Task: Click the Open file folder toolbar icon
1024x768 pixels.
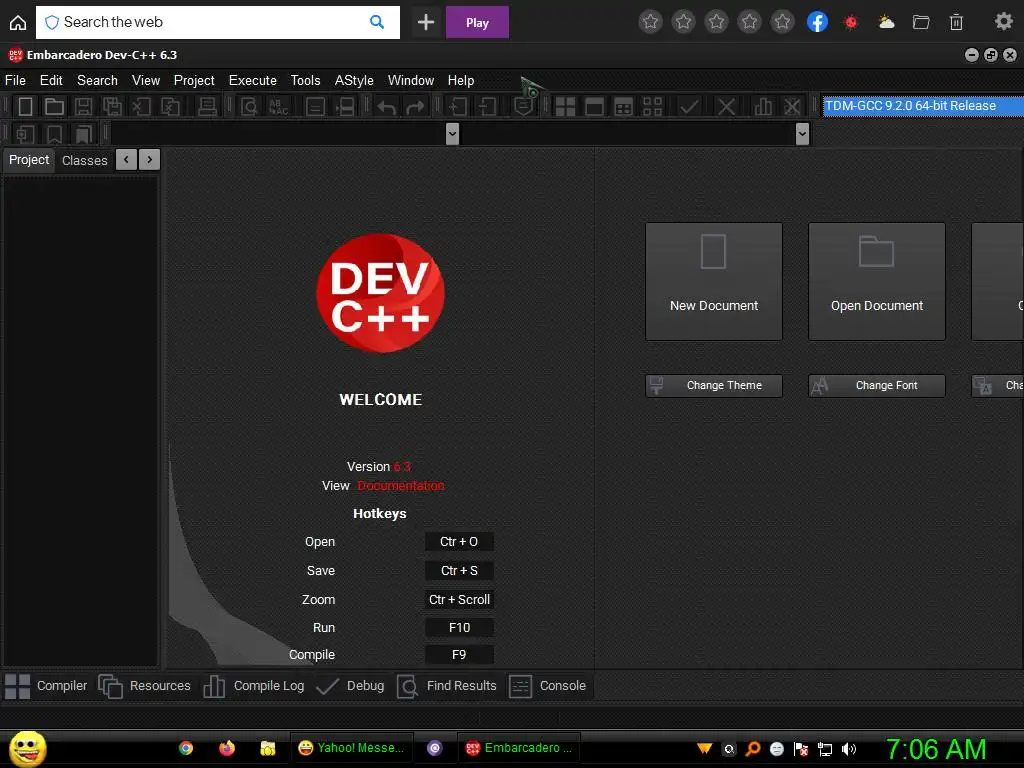Action: pos(54,106)
